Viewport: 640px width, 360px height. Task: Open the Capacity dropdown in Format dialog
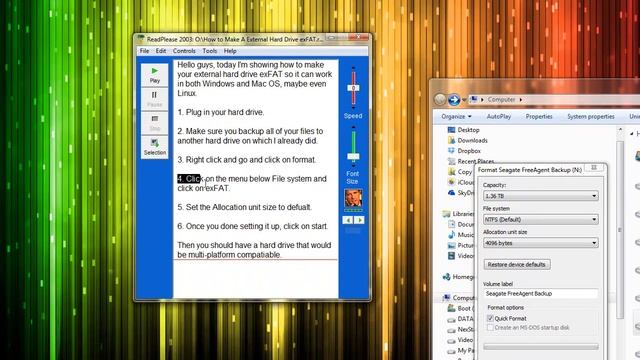[540, 196]
